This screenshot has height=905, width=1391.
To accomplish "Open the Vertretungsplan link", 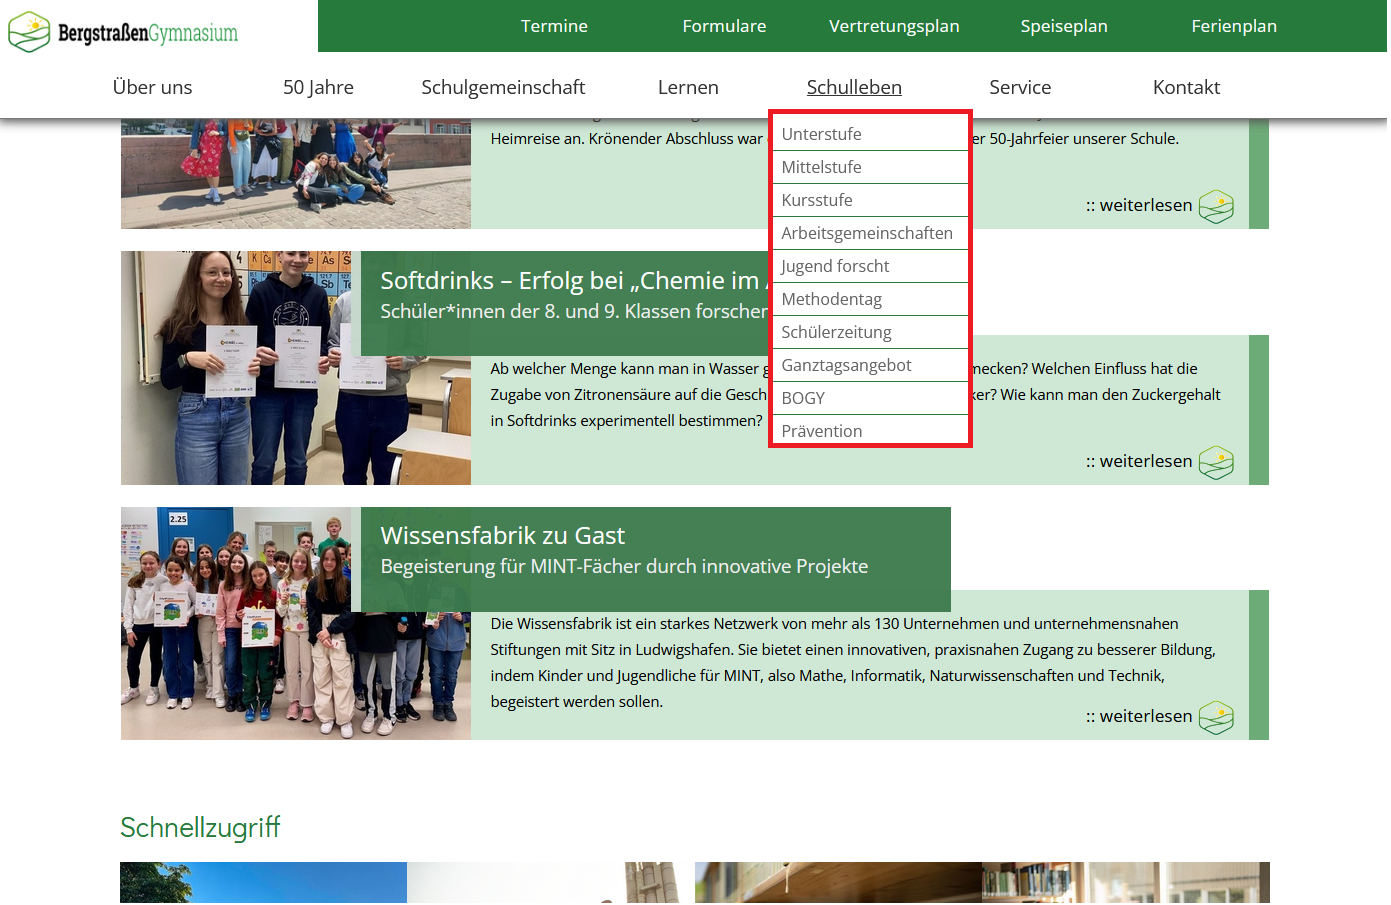I will [893, 26].
